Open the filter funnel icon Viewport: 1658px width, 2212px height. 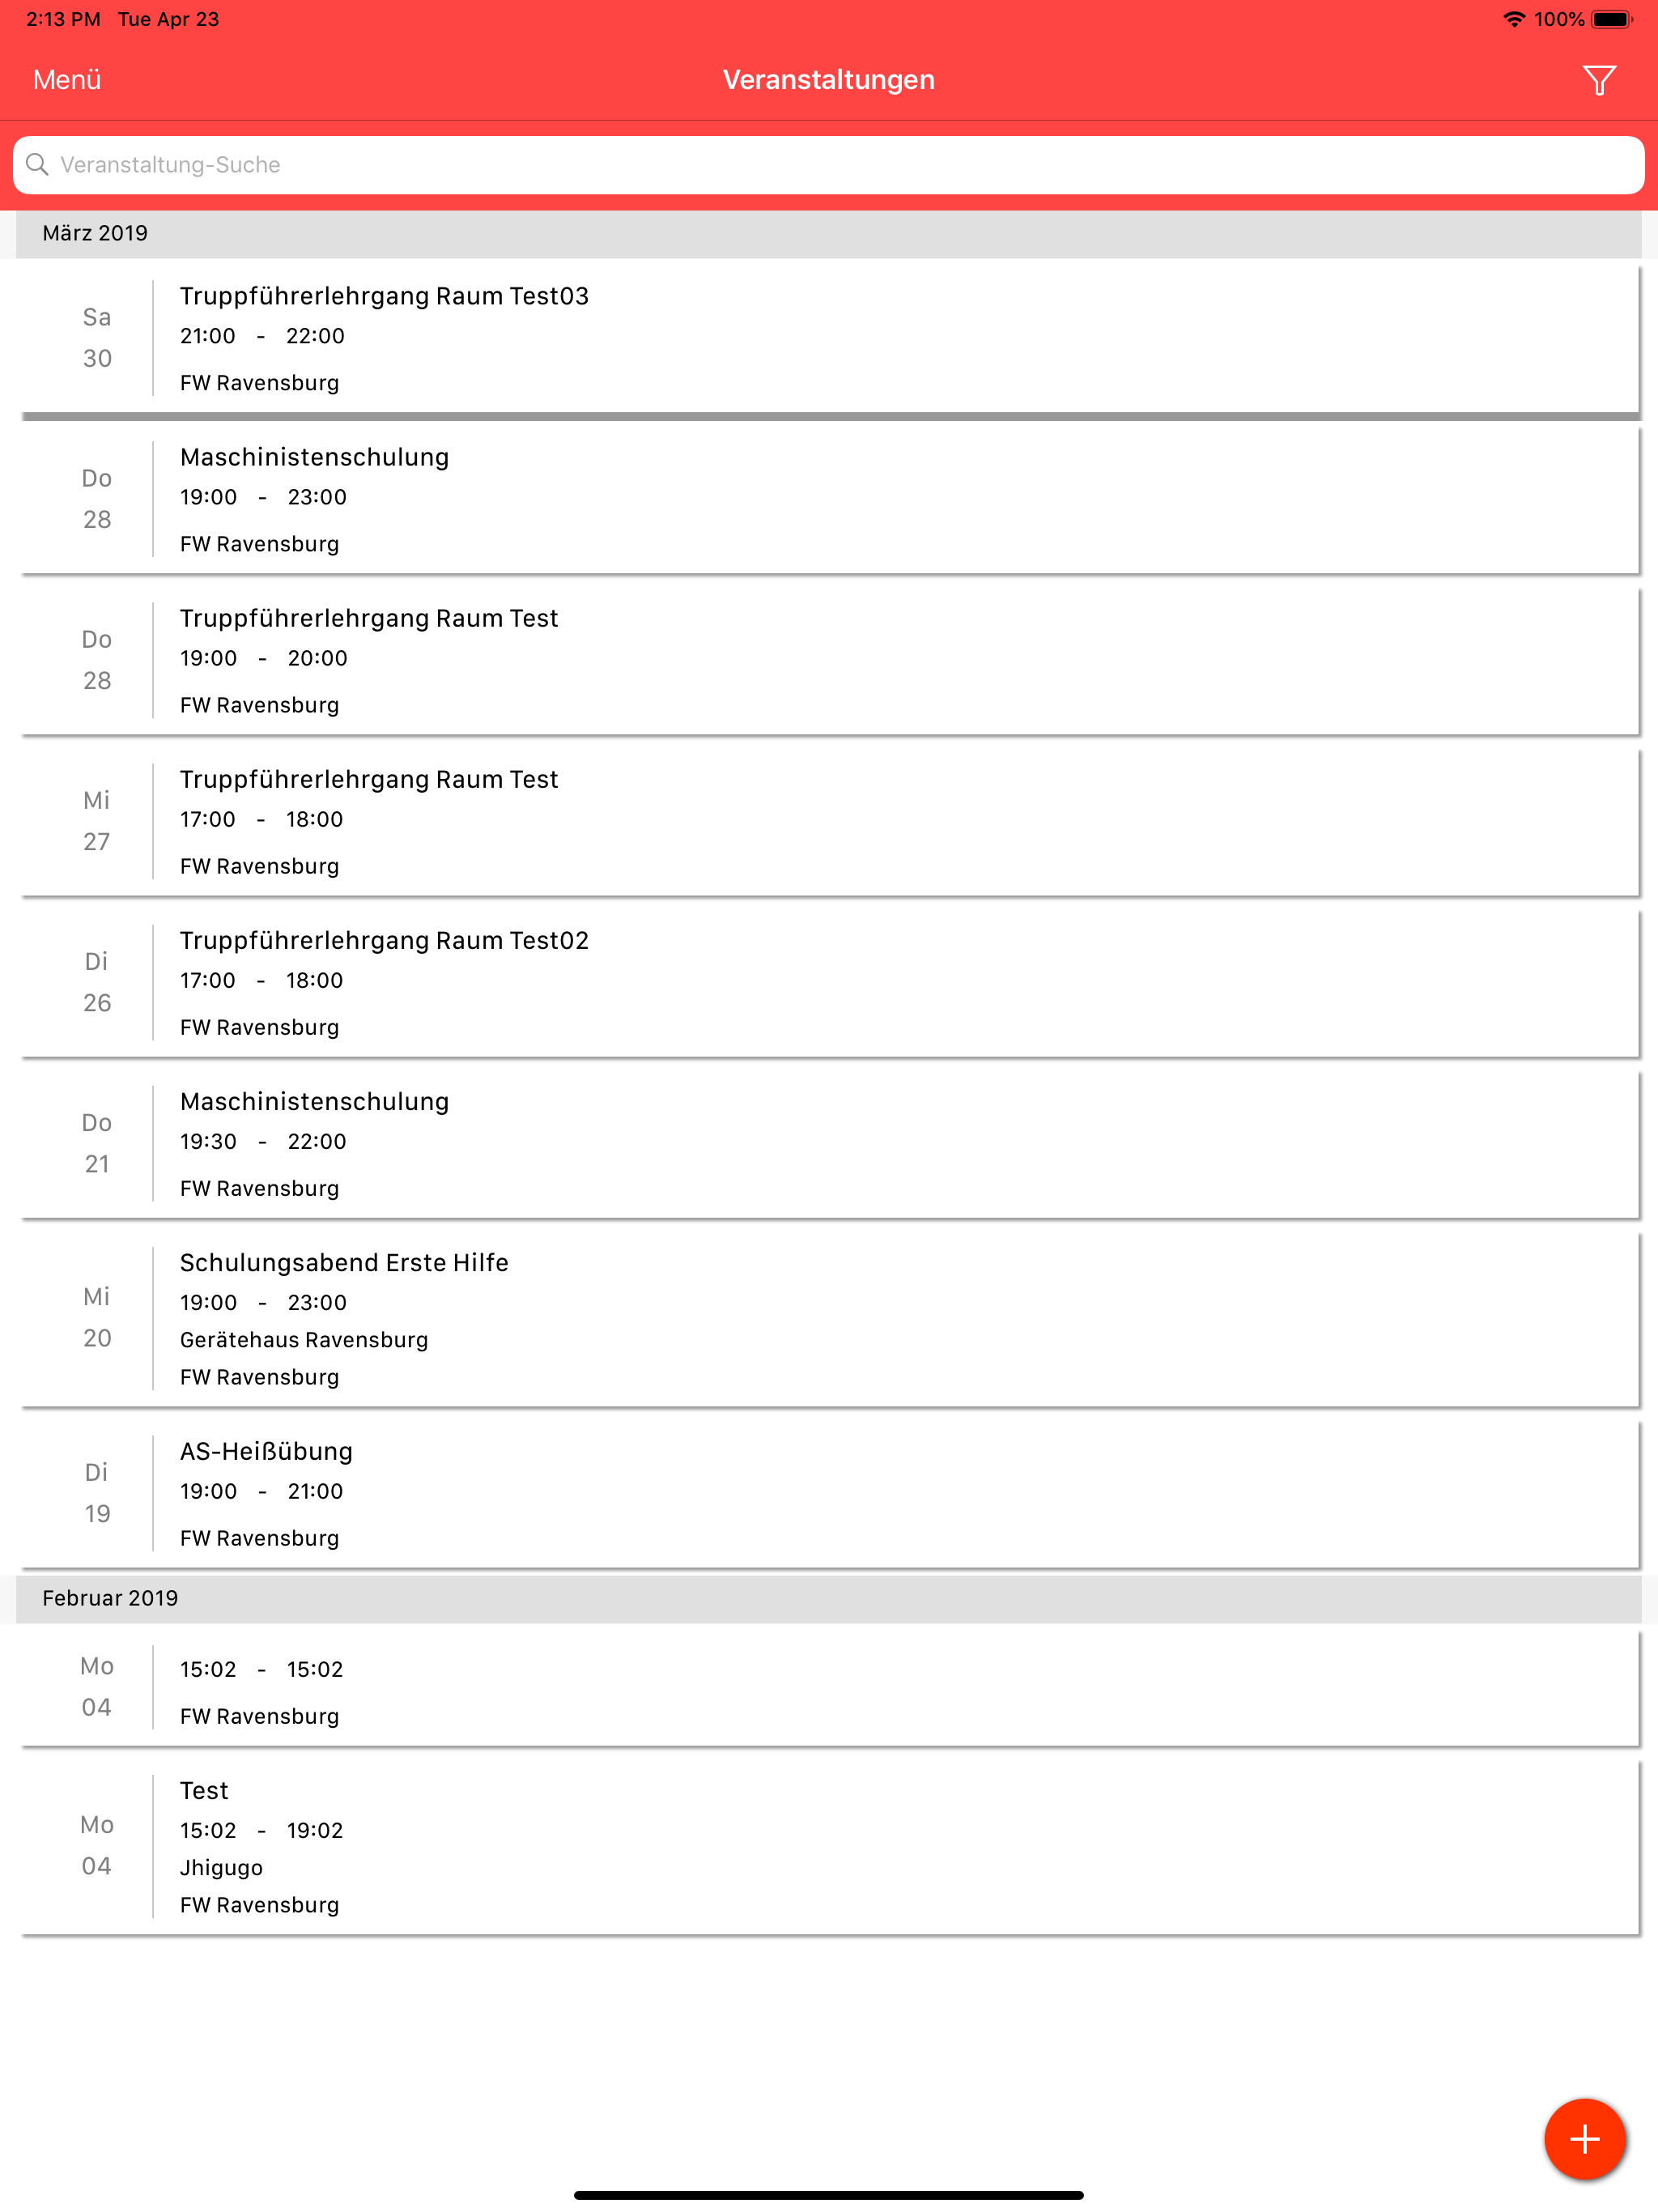click(1598, 80)
